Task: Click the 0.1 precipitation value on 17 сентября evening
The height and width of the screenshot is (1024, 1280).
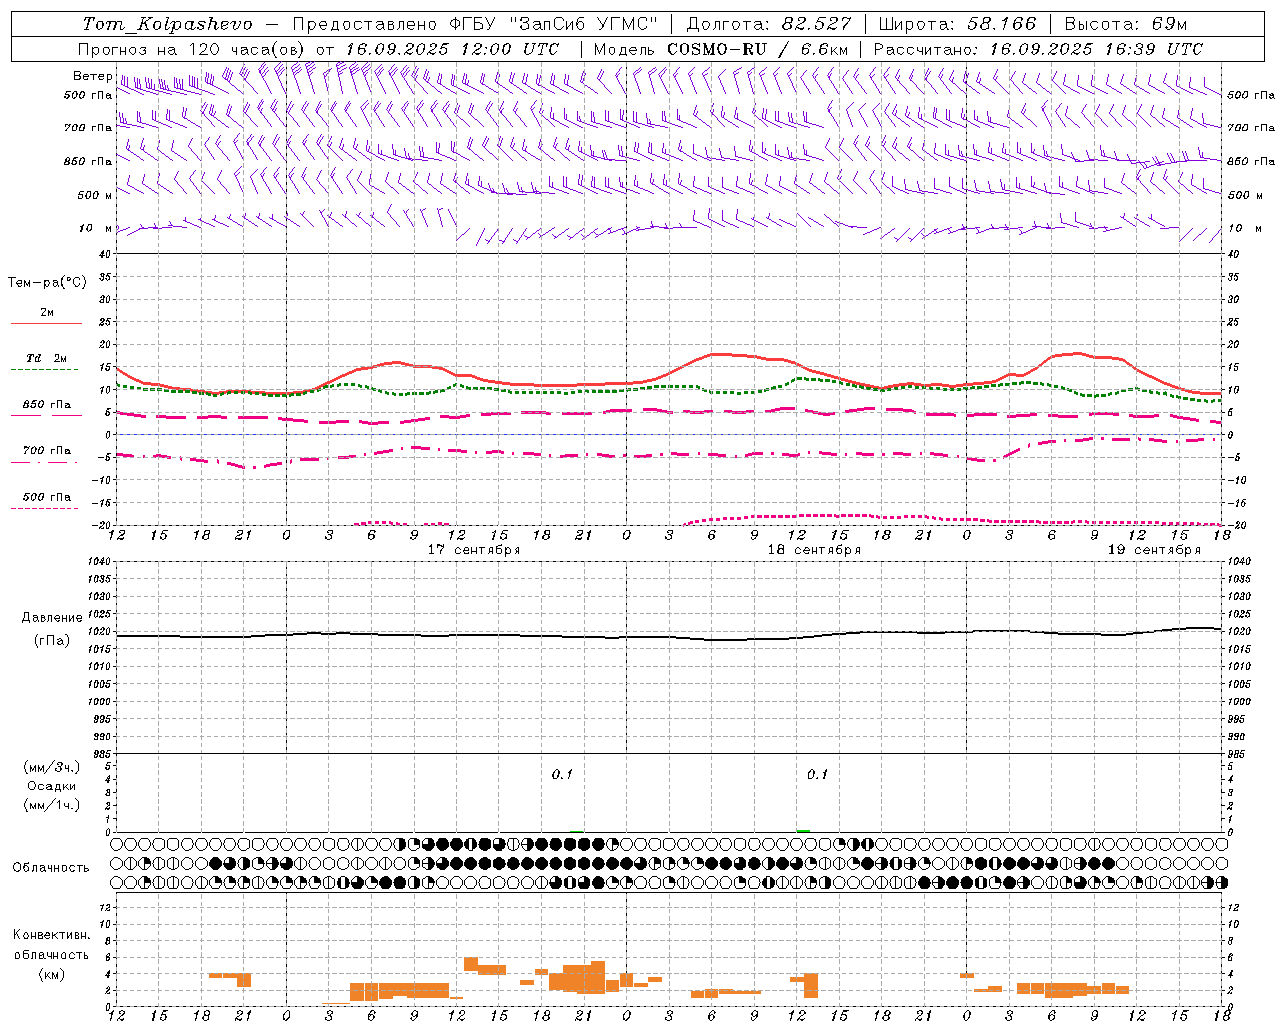Action: pos(562,774)
